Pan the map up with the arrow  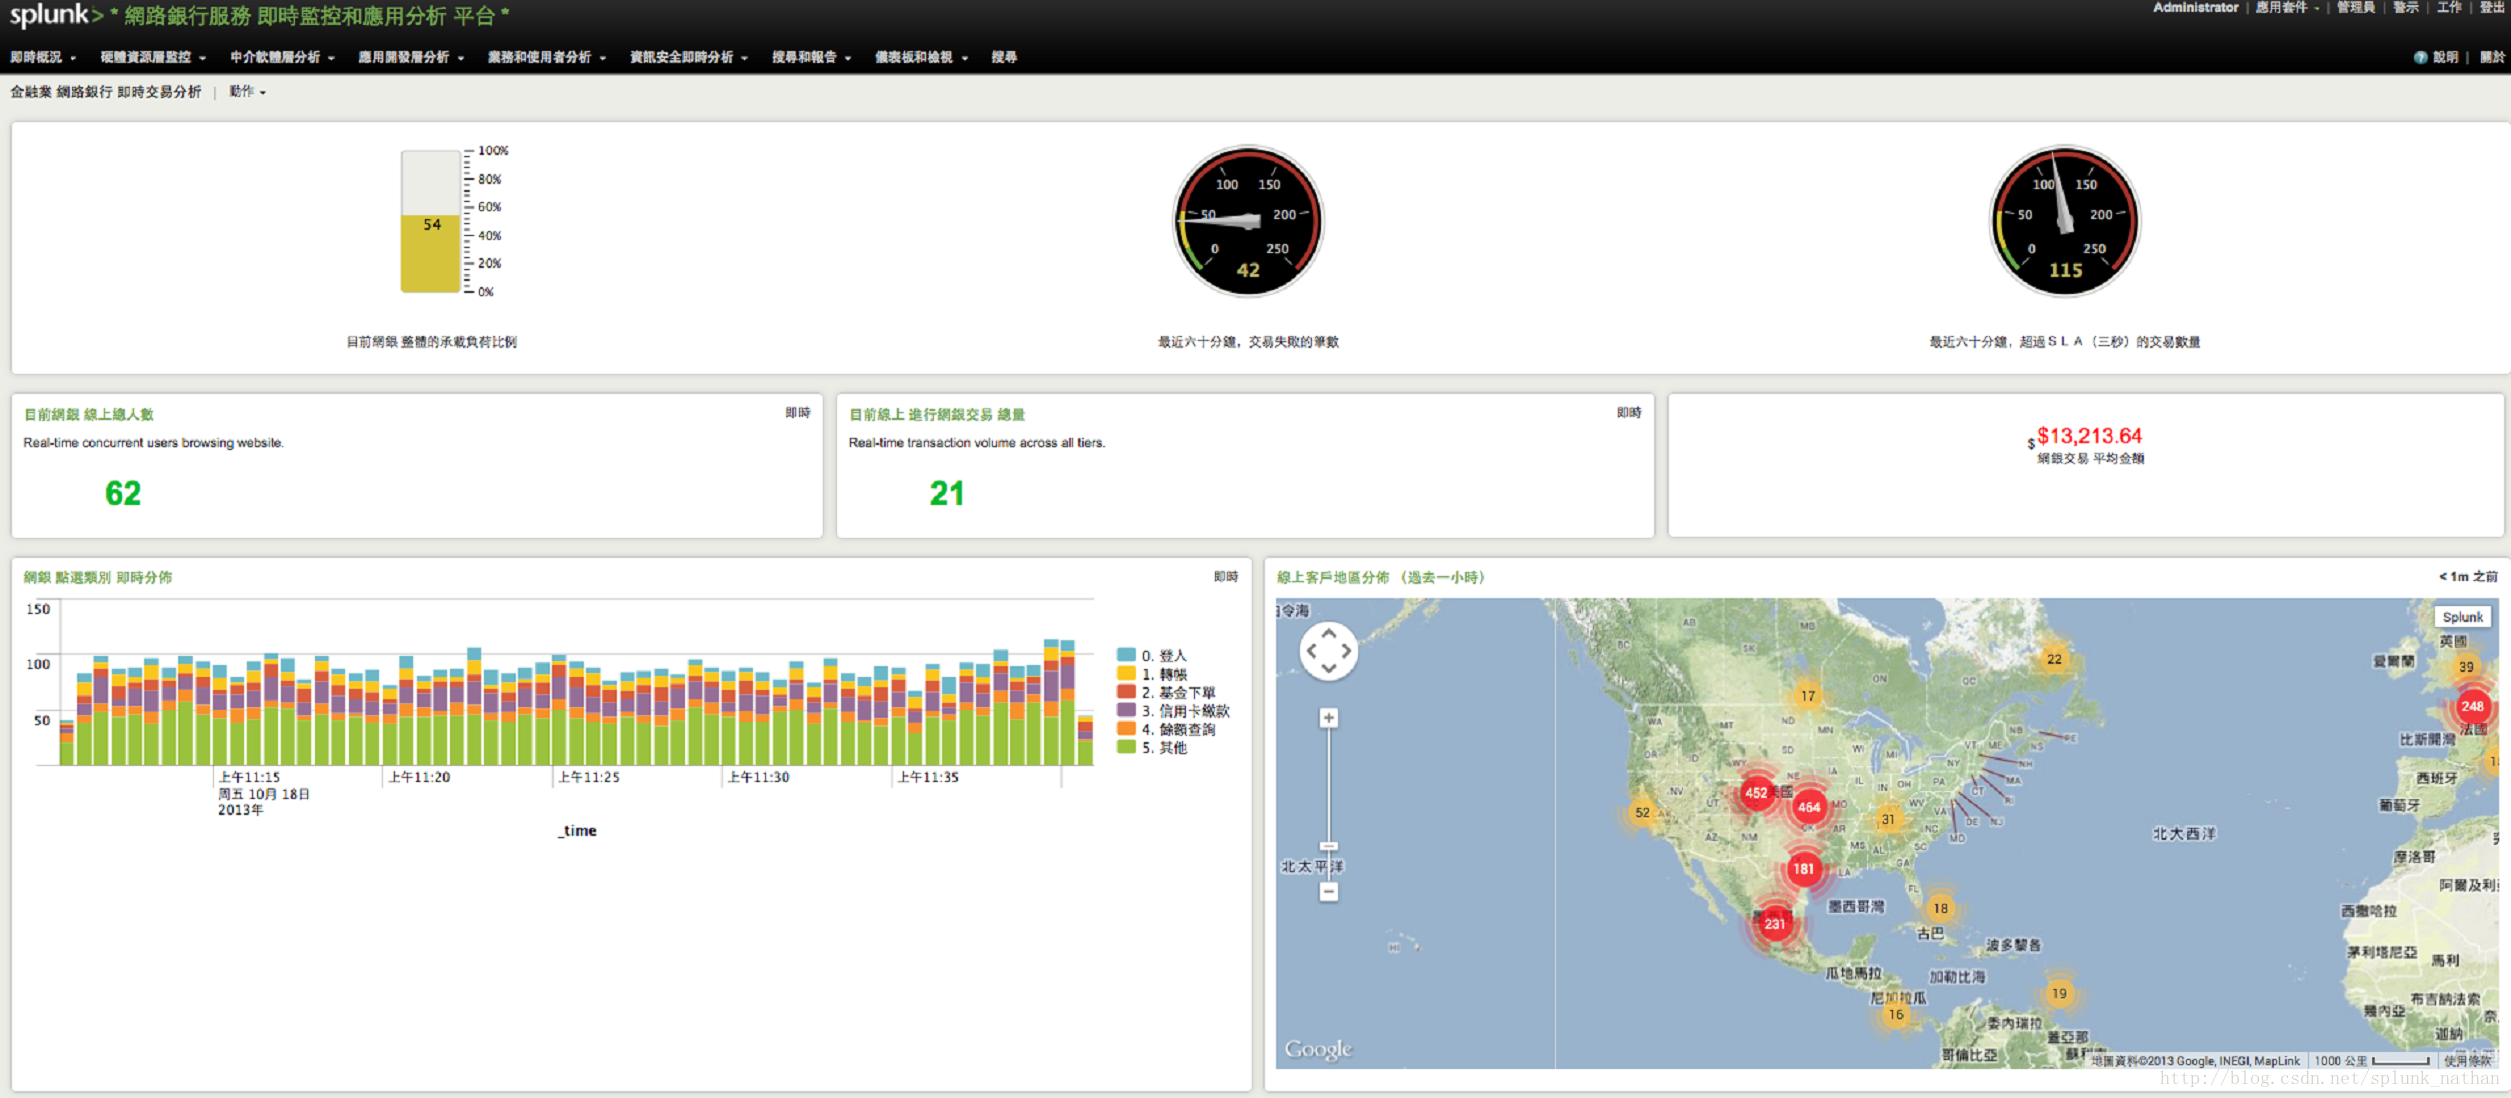[x=1328, y=633]
